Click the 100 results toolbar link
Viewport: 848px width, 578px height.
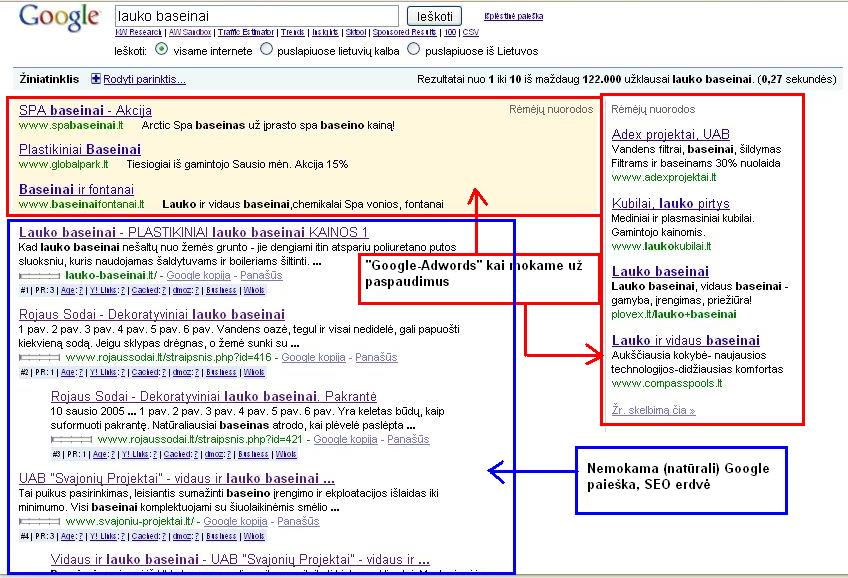450,32
